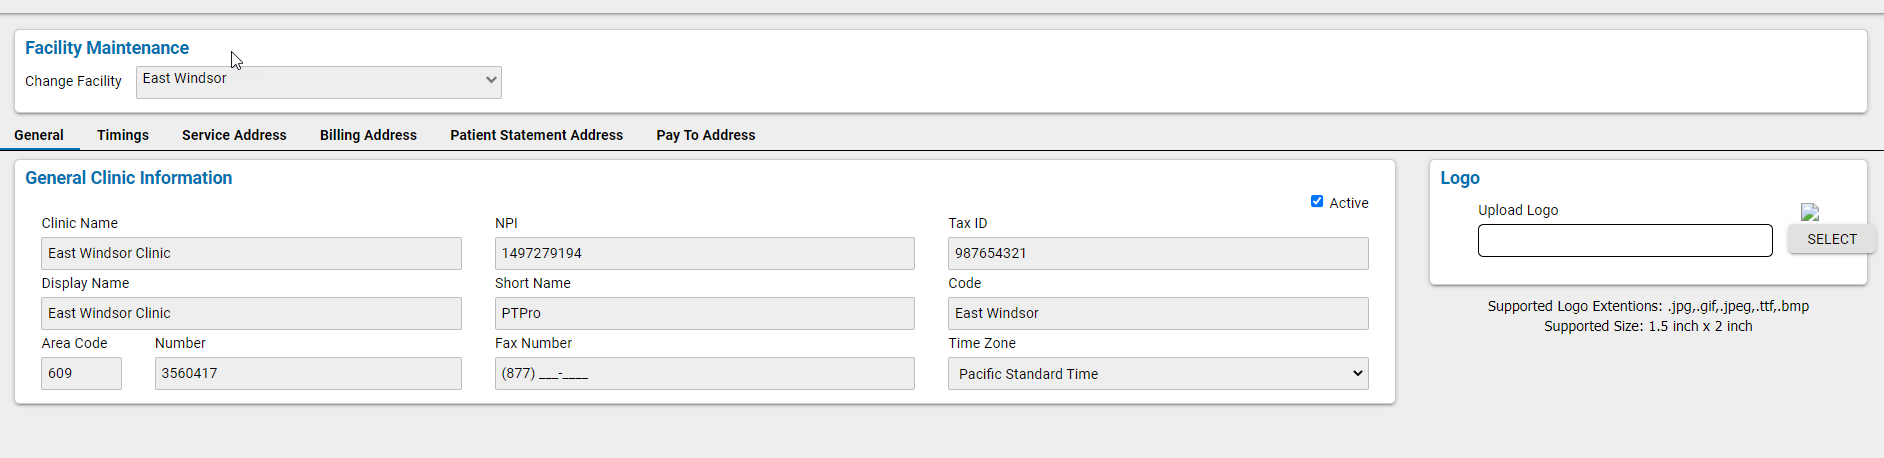Screen dimensions: 1884x458
Task: Click the Area Code field
Action: click(x=81, y=374)
